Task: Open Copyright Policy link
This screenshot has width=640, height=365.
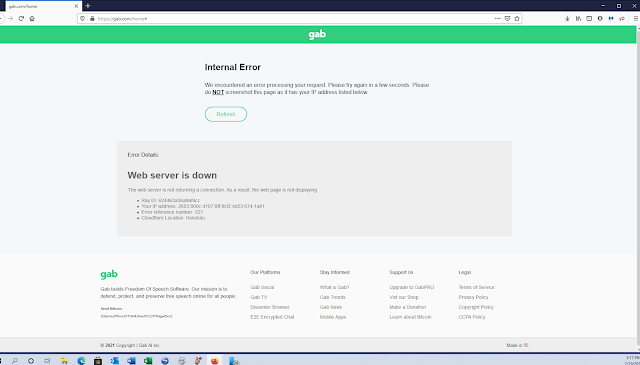Action: (x=476, y=307)
